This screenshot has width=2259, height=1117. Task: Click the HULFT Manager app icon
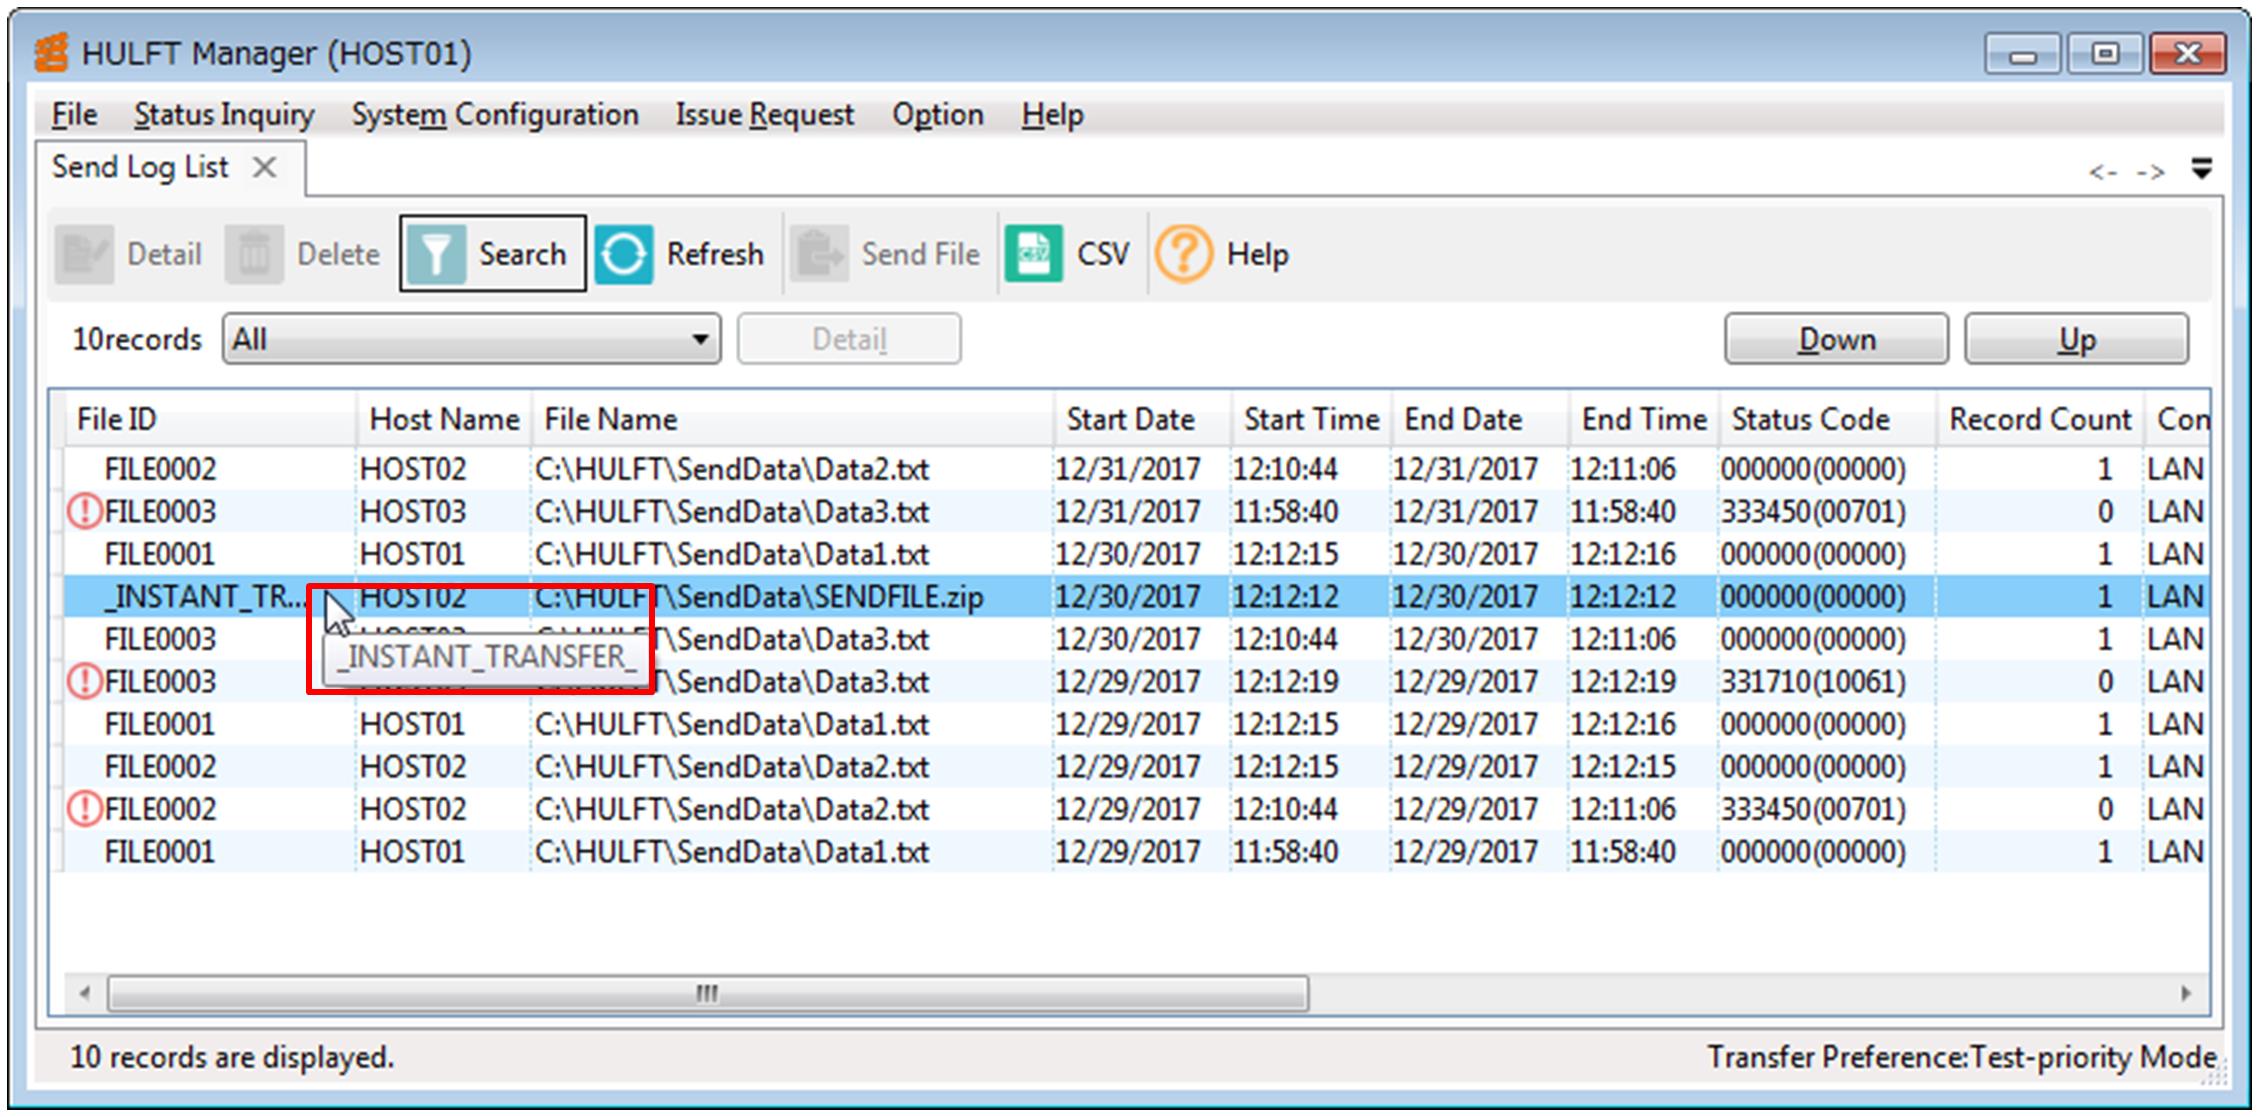click(52, 53)
